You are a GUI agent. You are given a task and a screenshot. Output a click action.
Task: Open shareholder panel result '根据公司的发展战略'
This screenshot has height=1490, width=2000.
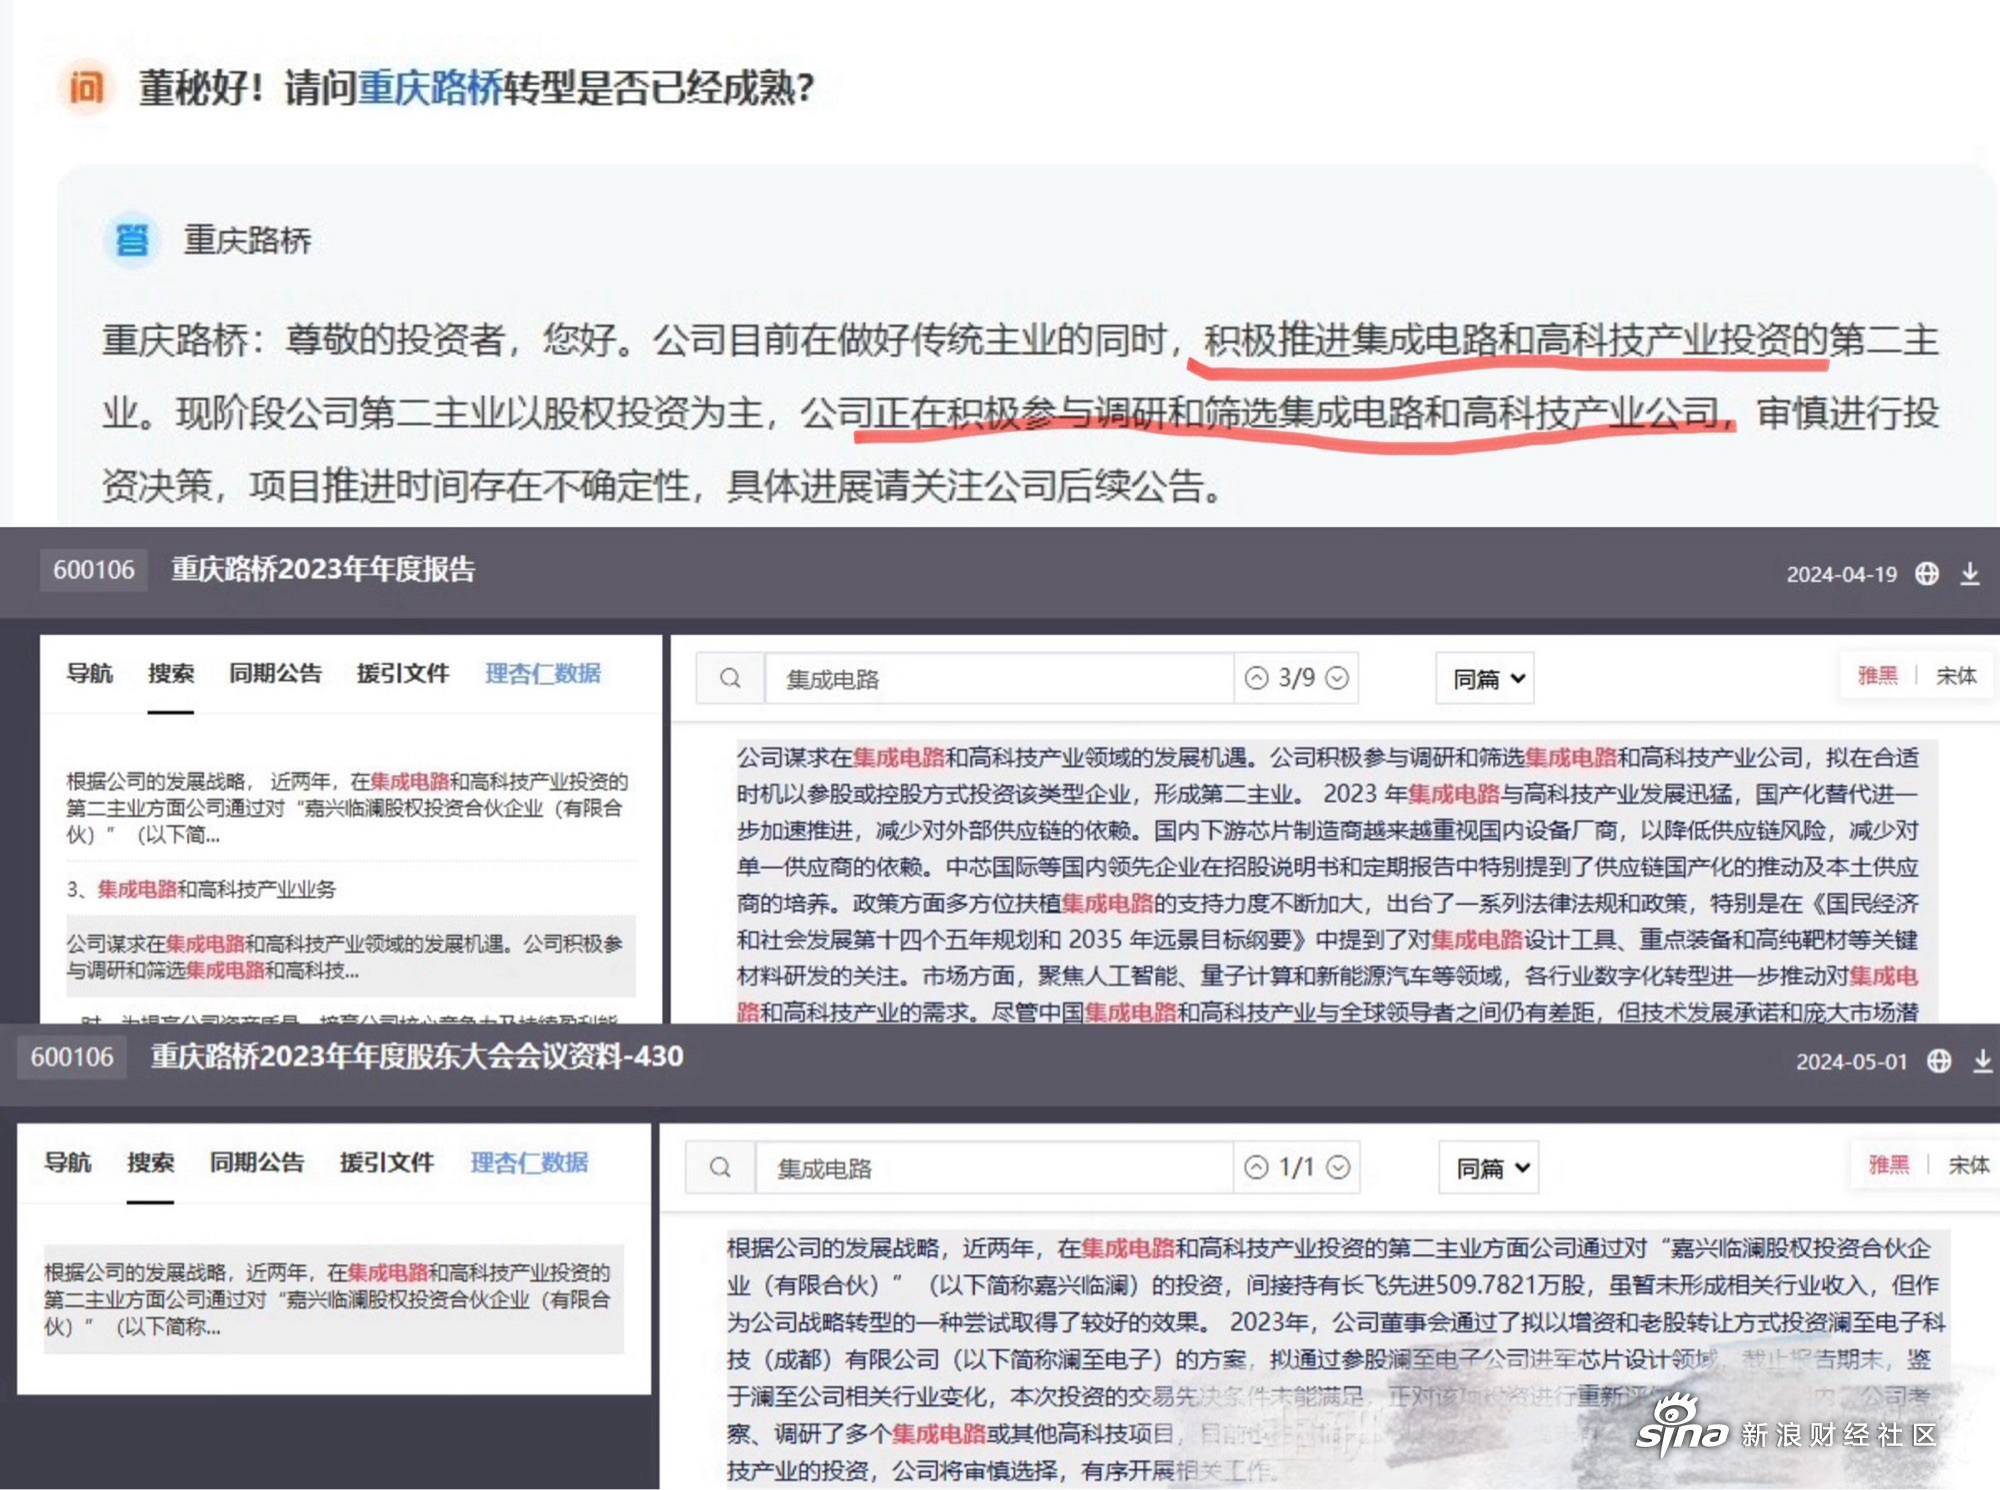click(333, 1299)
